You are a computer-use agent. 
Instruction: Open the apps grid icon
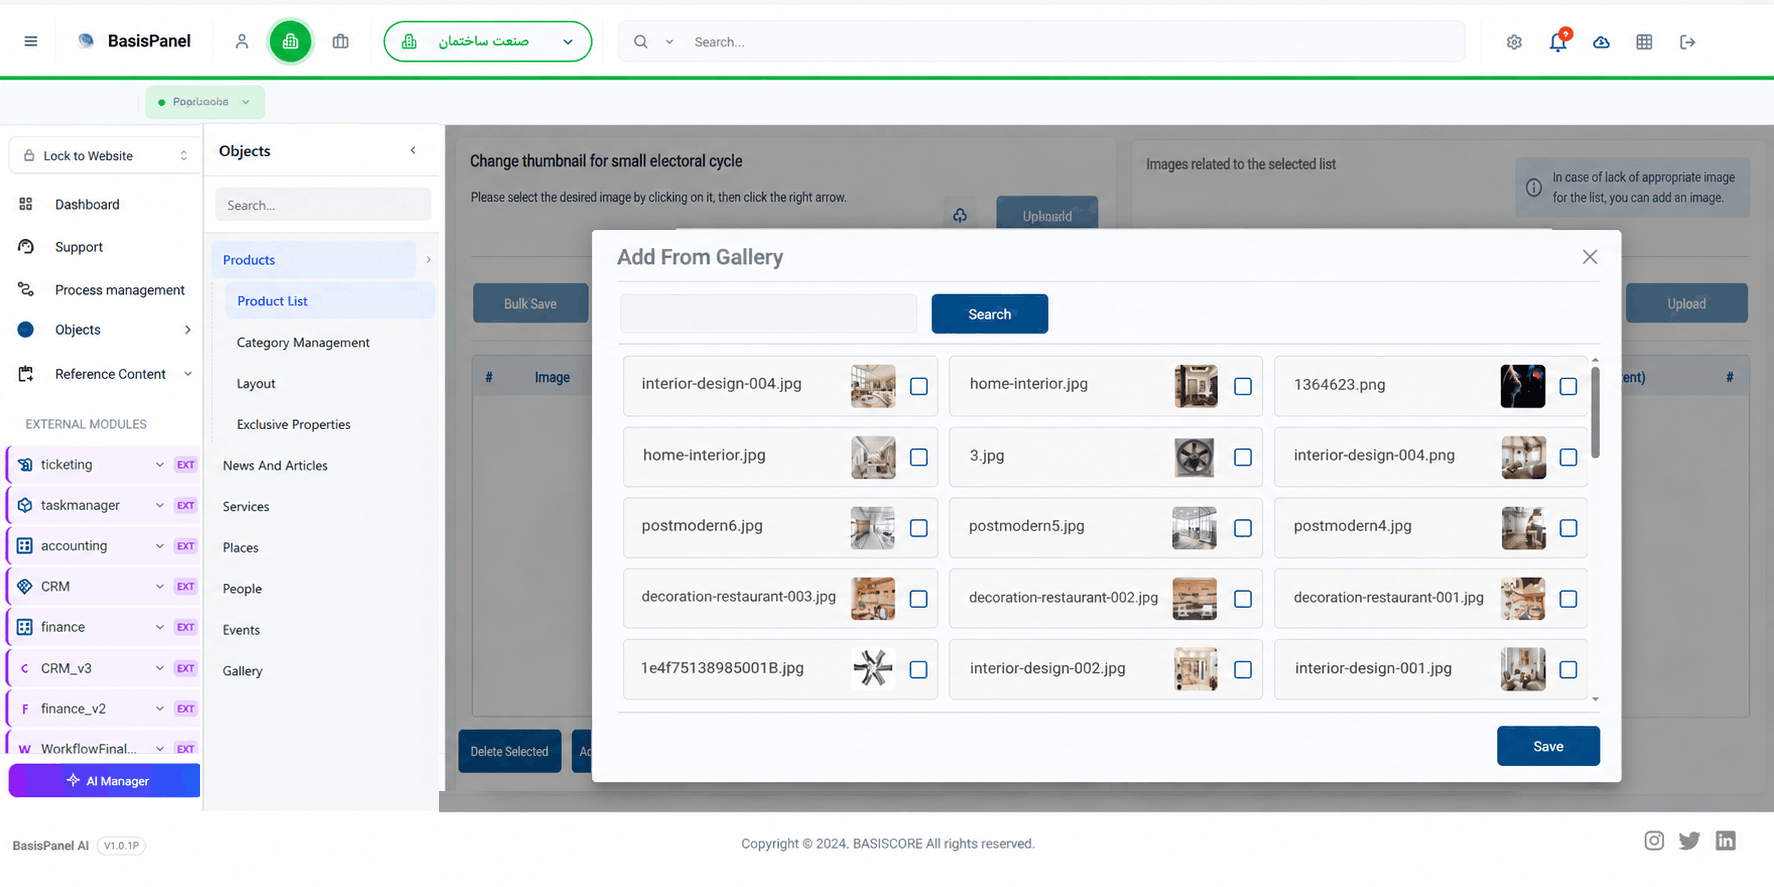pos(1644,42)
